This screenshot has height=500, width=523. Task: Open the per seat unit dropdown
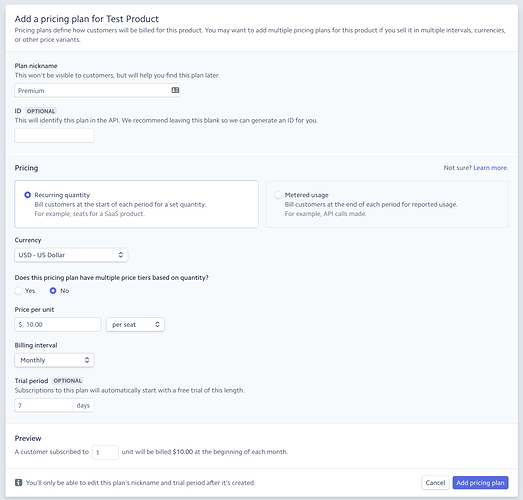pyautogui.click(x=135, y=324)
